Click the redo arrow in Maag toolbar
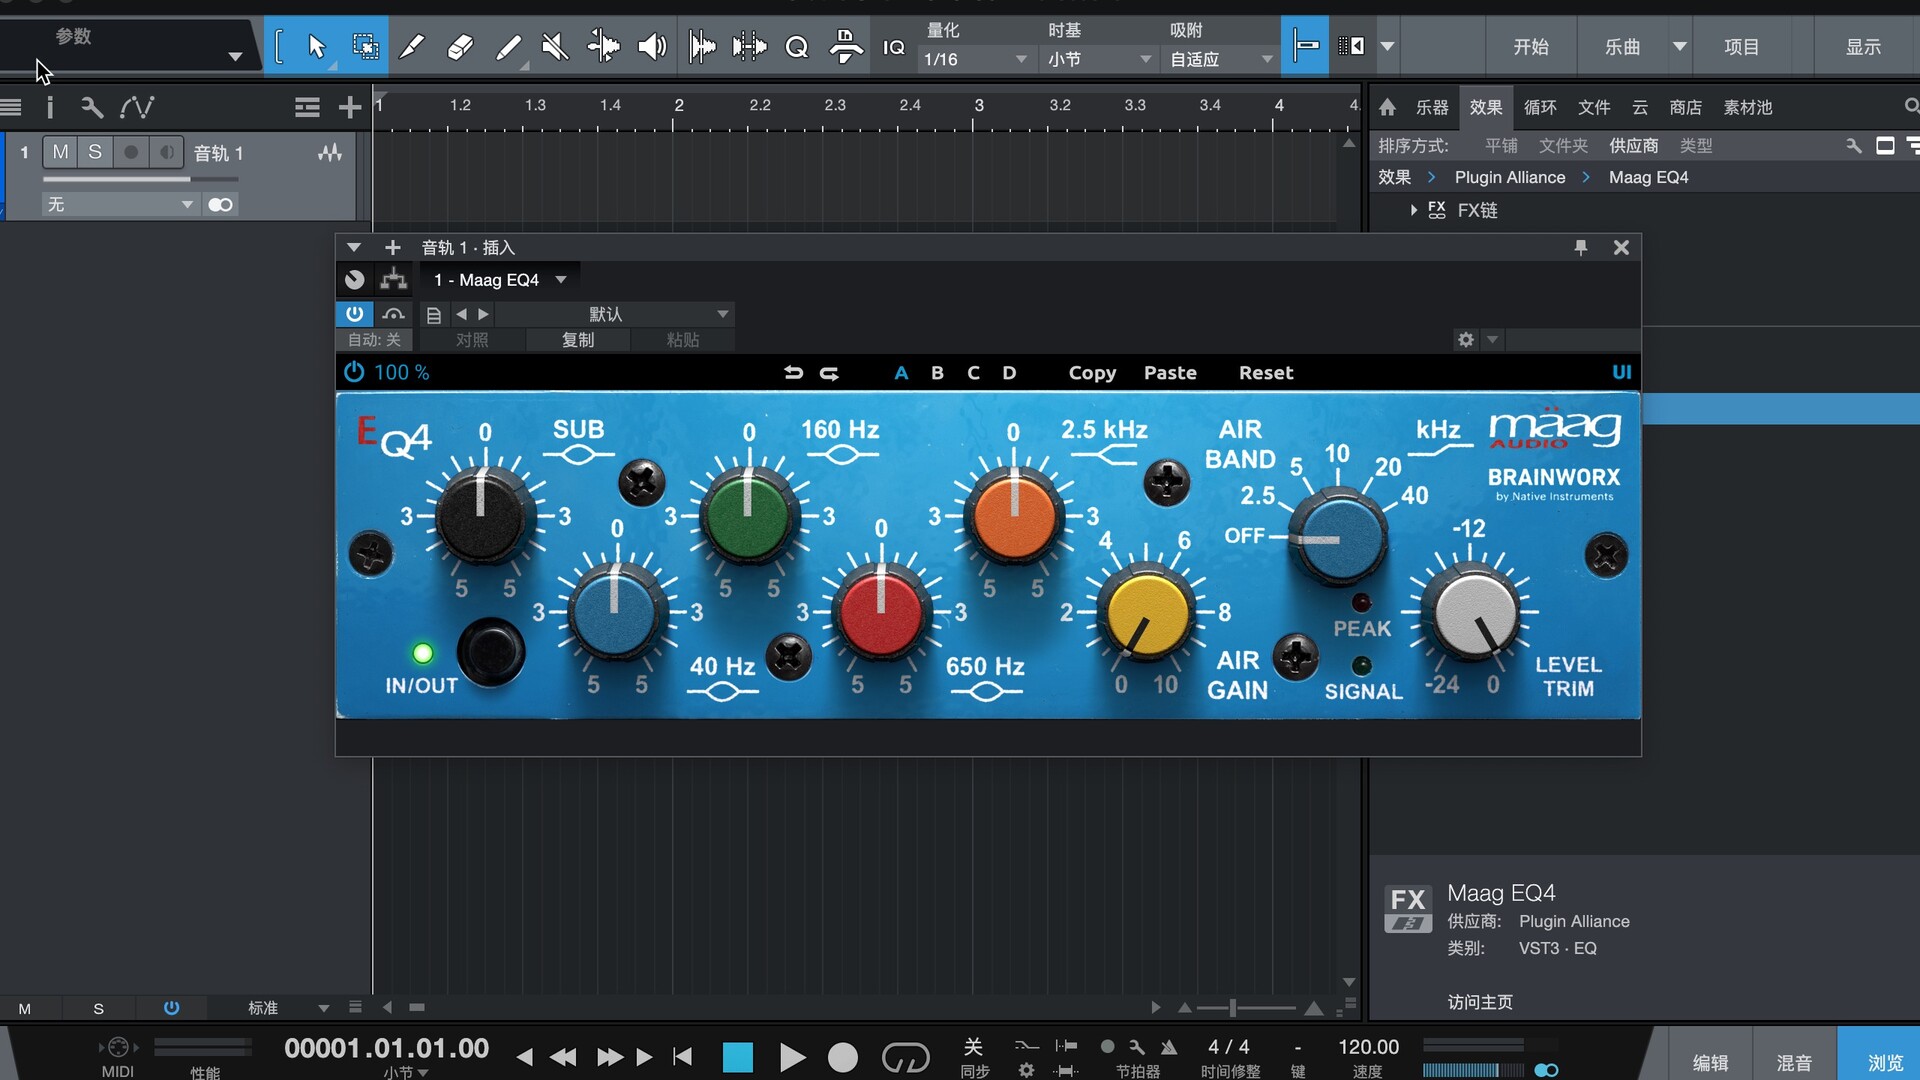 830,373
